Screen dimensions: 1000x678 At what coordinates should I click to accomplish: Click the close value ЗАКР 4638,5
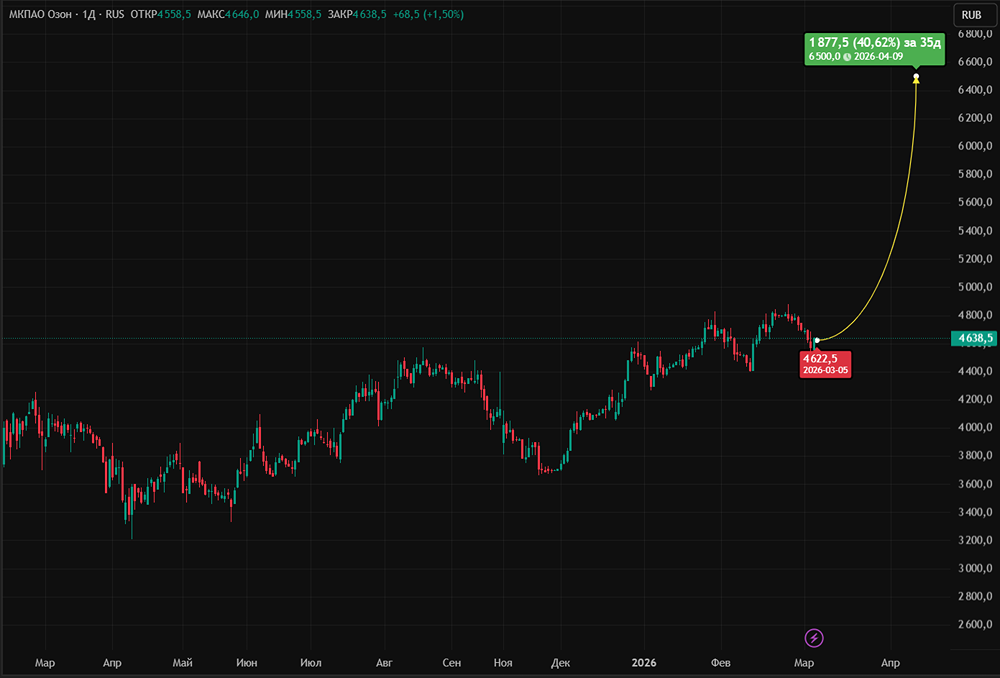pyautogui.click(x=357, y=14)
